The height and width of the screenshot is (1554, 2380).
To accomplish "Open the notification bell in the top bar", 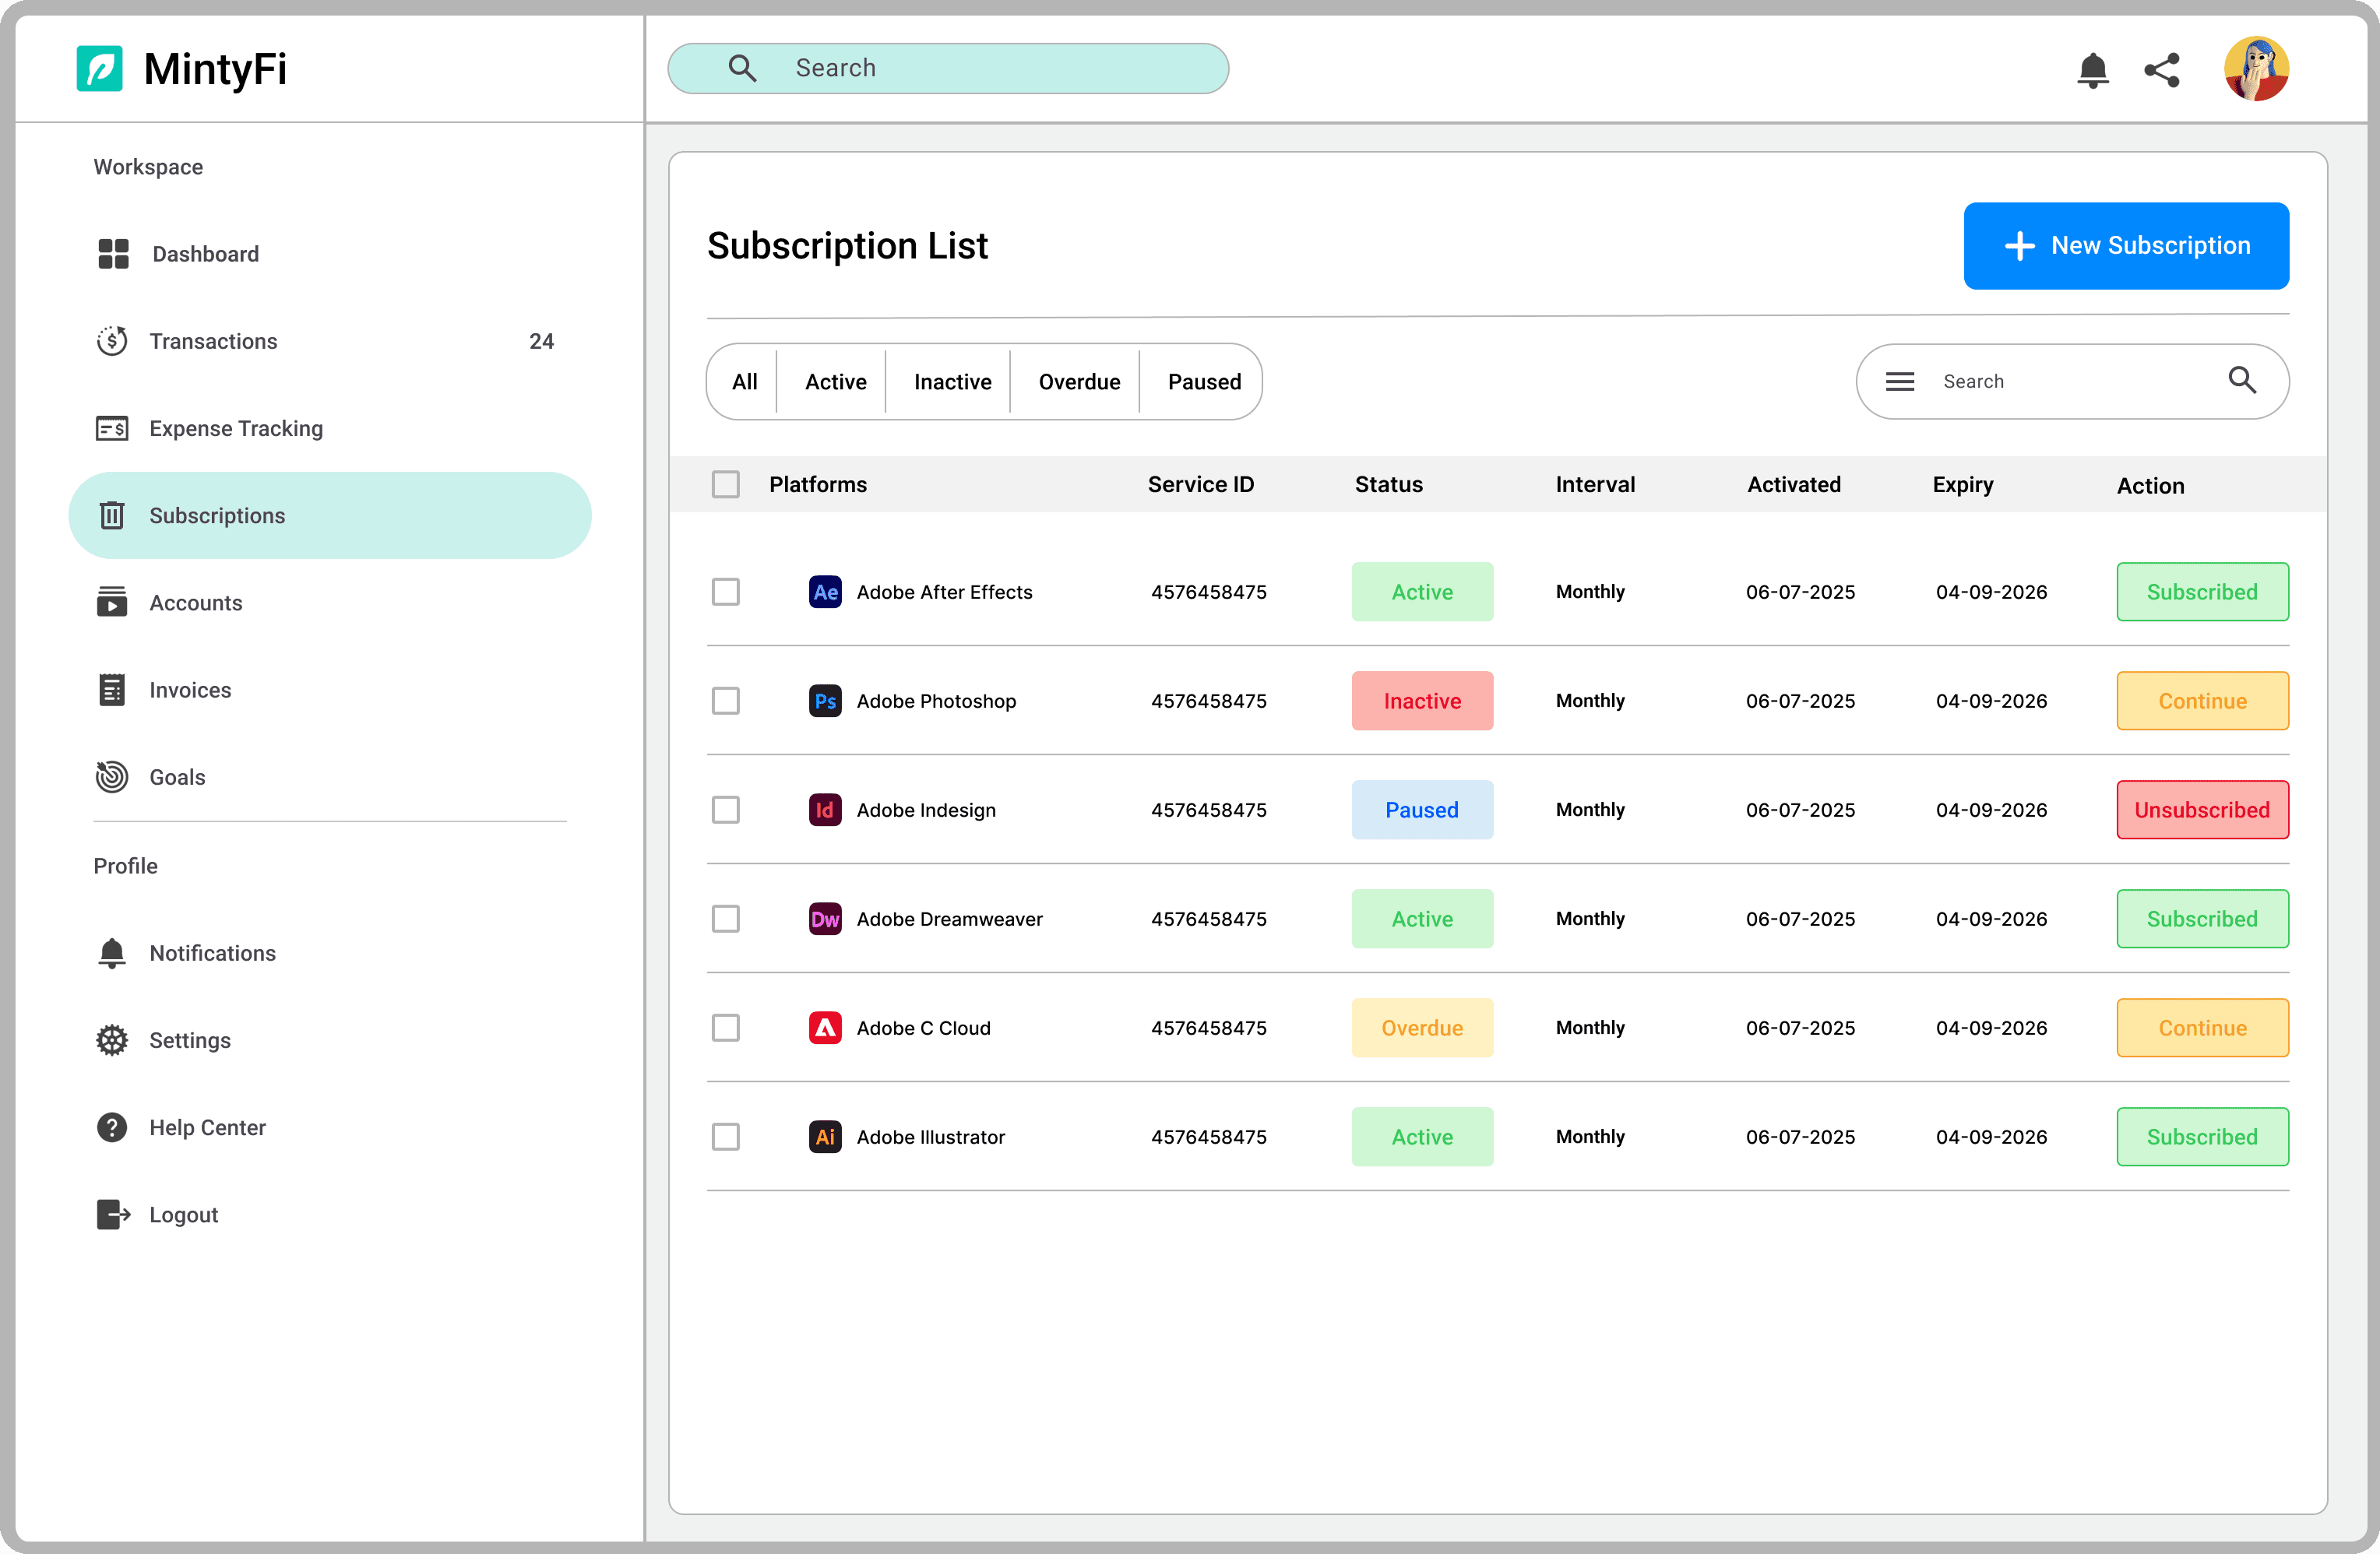I will pyautogui.click(x=2092, y=70).
